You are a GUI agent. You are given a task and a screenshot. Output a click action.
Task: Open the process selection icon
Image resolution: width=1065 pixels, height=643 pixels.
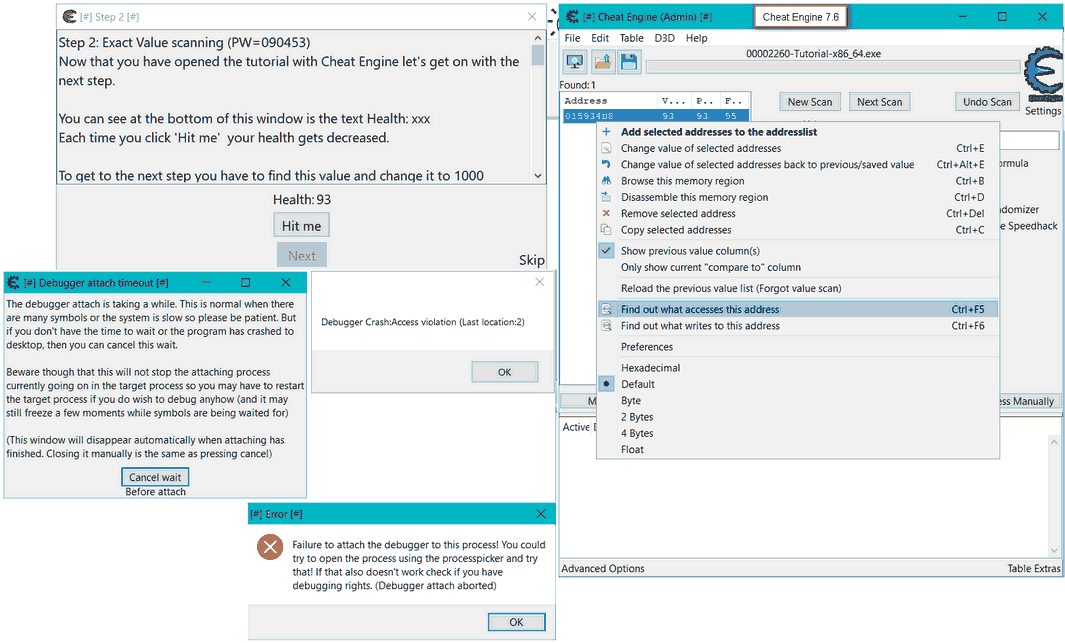(x=574, y=61)
